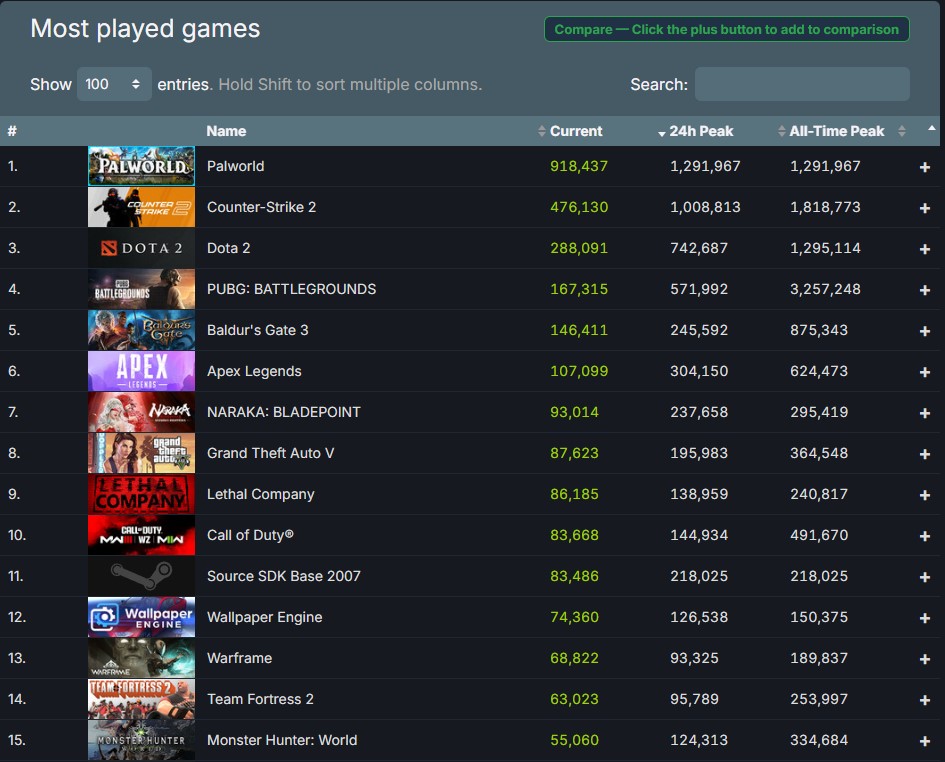Sort by All-Time Peak column
This screenshot has width=945, height=762.
pos(837,131)
